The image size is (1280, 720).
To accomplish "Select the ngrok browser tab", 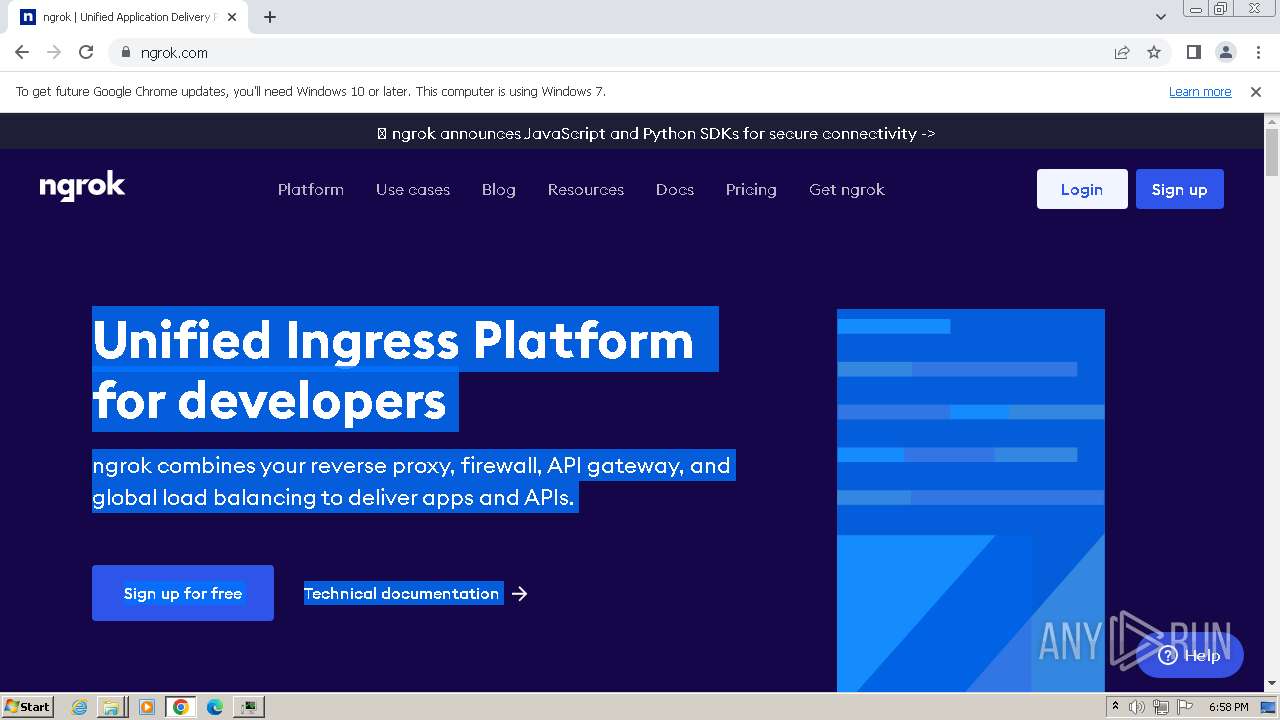I will [x=130, y=17].
